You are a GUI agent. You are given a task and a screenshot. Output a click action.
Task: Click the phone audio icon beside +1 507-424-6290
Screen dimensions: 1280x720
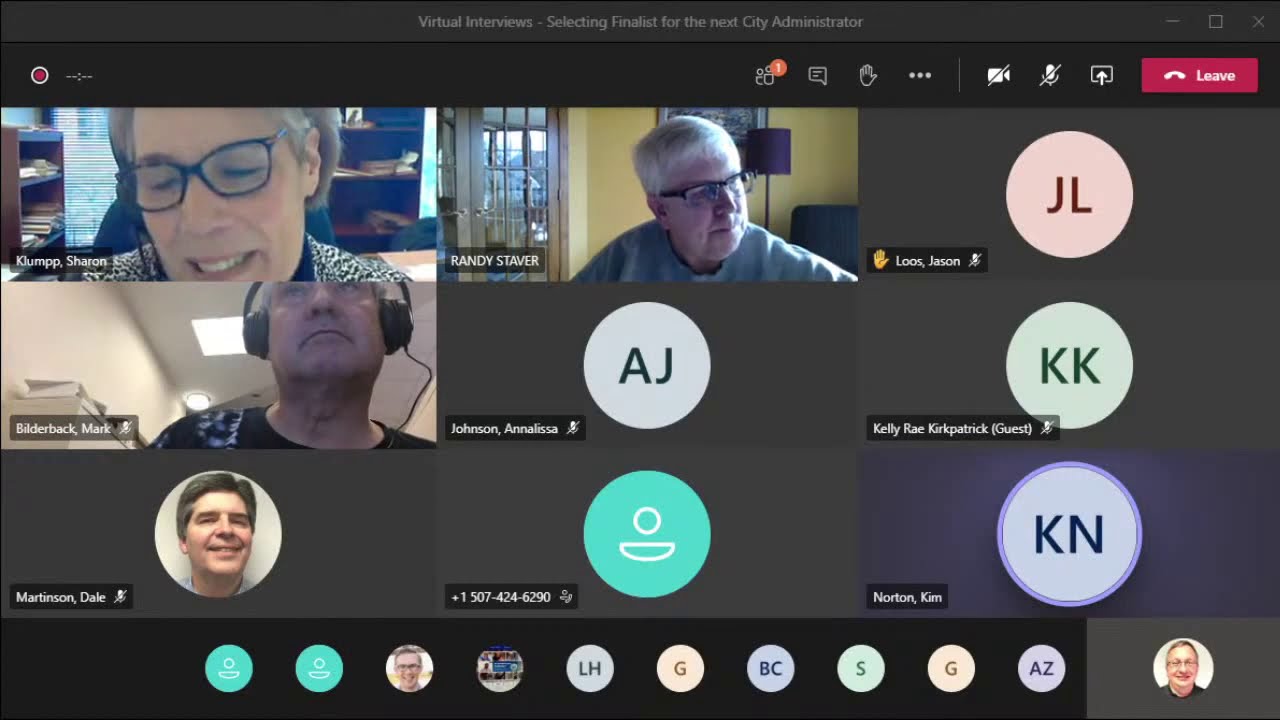click(566, 597)
